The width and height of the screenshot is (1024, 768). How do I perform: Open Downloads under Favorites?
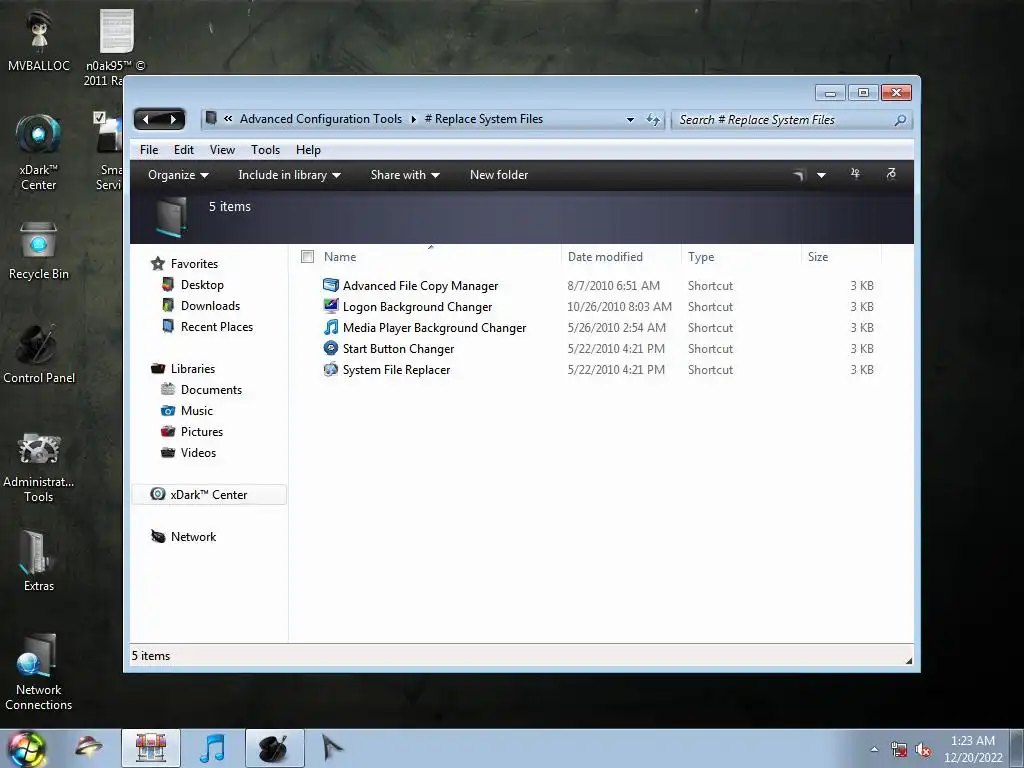(x=210, y=306)
